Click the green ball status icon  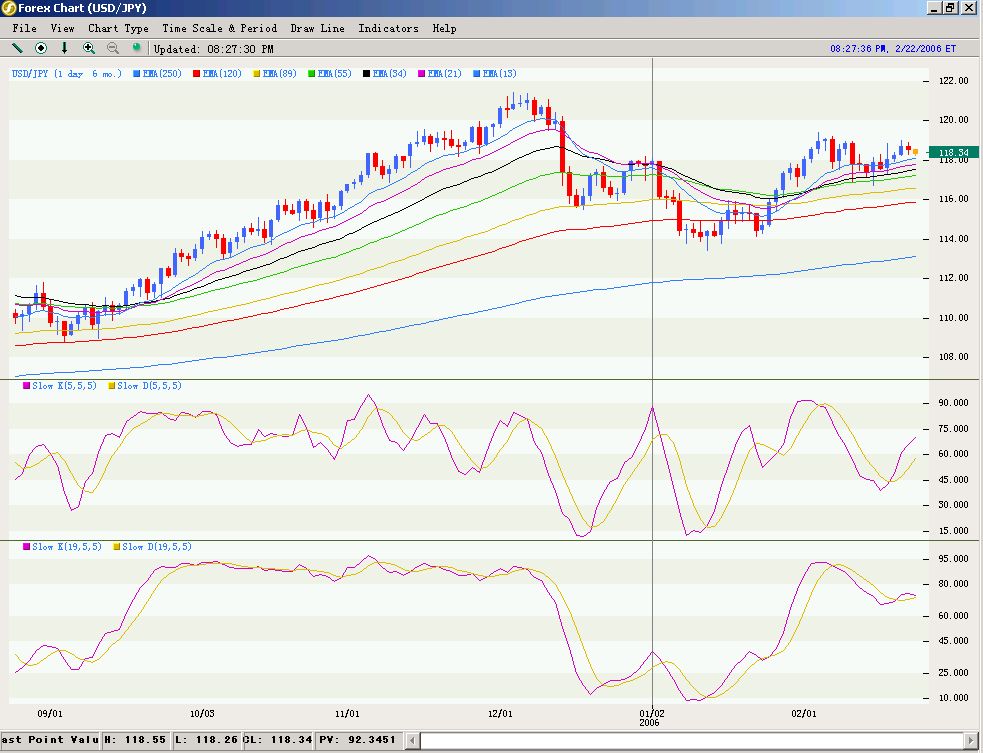tap(137, 48)
